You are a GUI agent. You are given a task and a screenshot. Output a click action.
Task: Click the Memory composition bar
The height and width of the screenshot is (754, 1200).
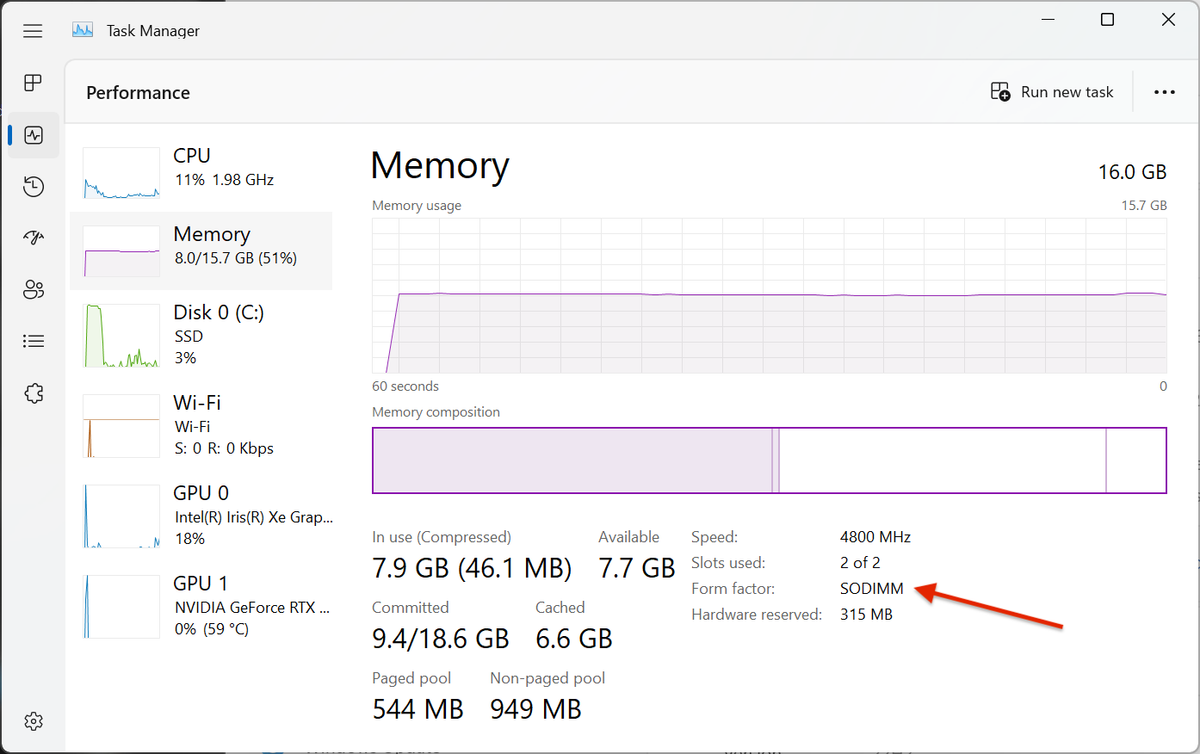pyautogui.click(x=768, y=460)
